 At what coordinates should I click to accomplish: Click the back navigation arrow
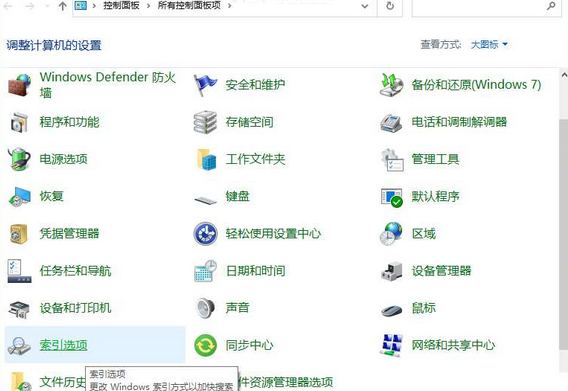pos(8,6)
